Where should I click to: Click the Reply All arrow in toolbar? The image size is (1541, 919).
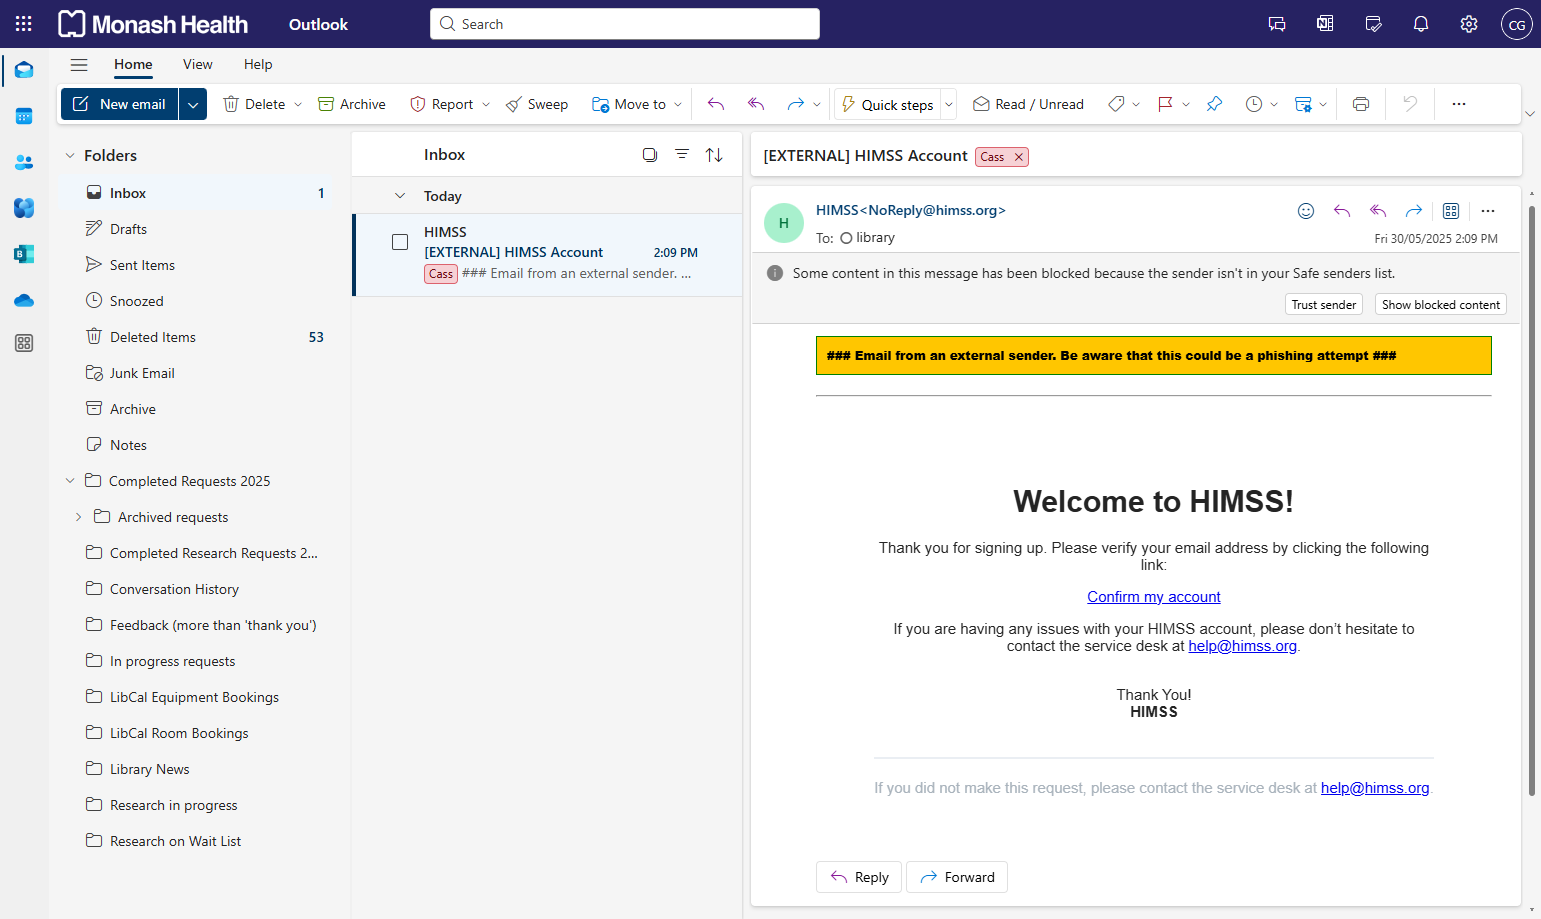click(756, 104)
